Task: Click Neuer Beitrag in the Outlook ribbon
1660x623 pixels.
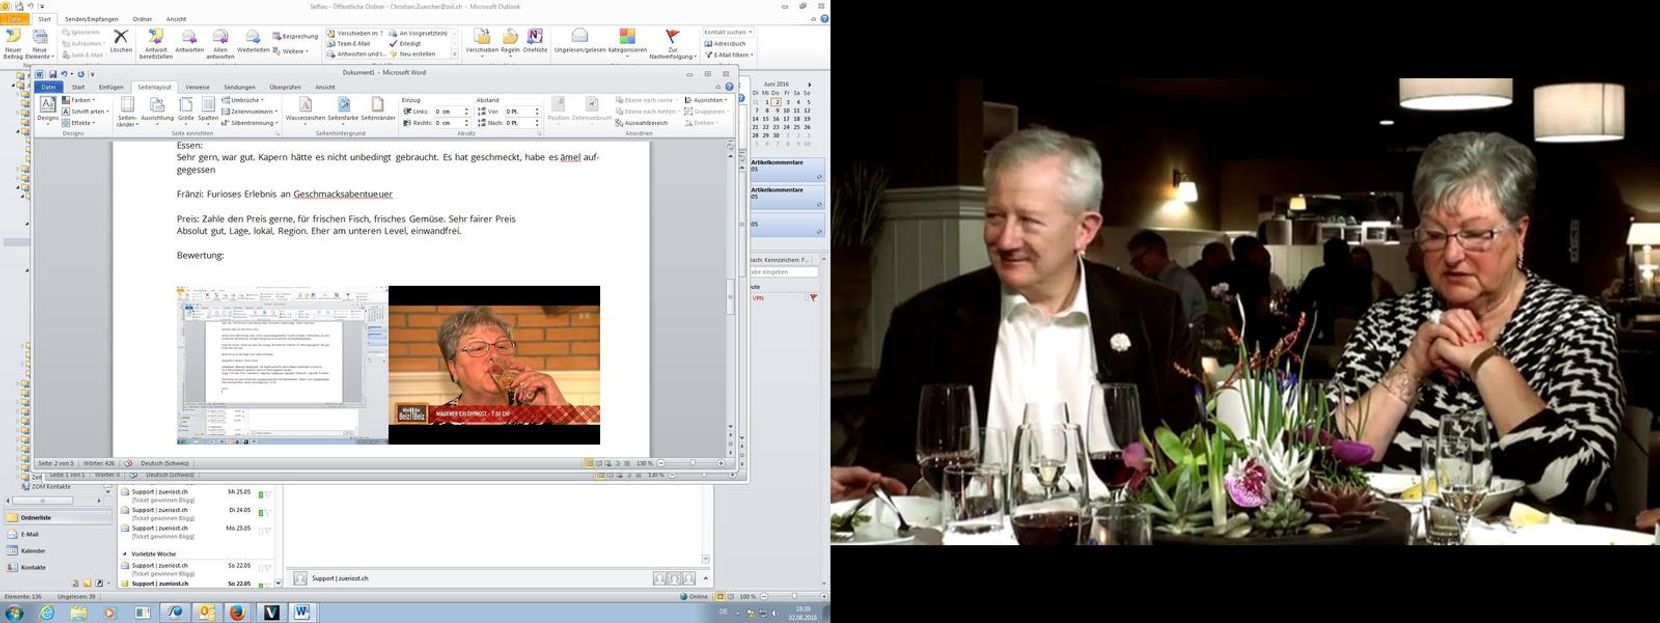Action: click(x=13, y=44)
